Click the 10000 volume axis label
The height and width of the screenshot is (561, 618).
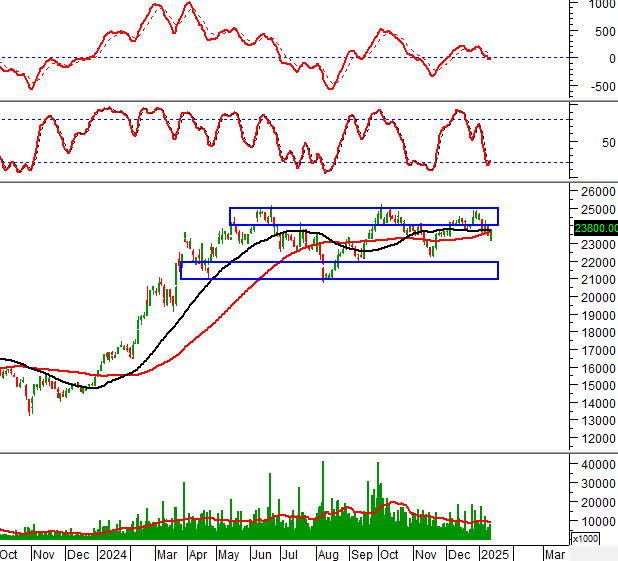click(596, 521)
